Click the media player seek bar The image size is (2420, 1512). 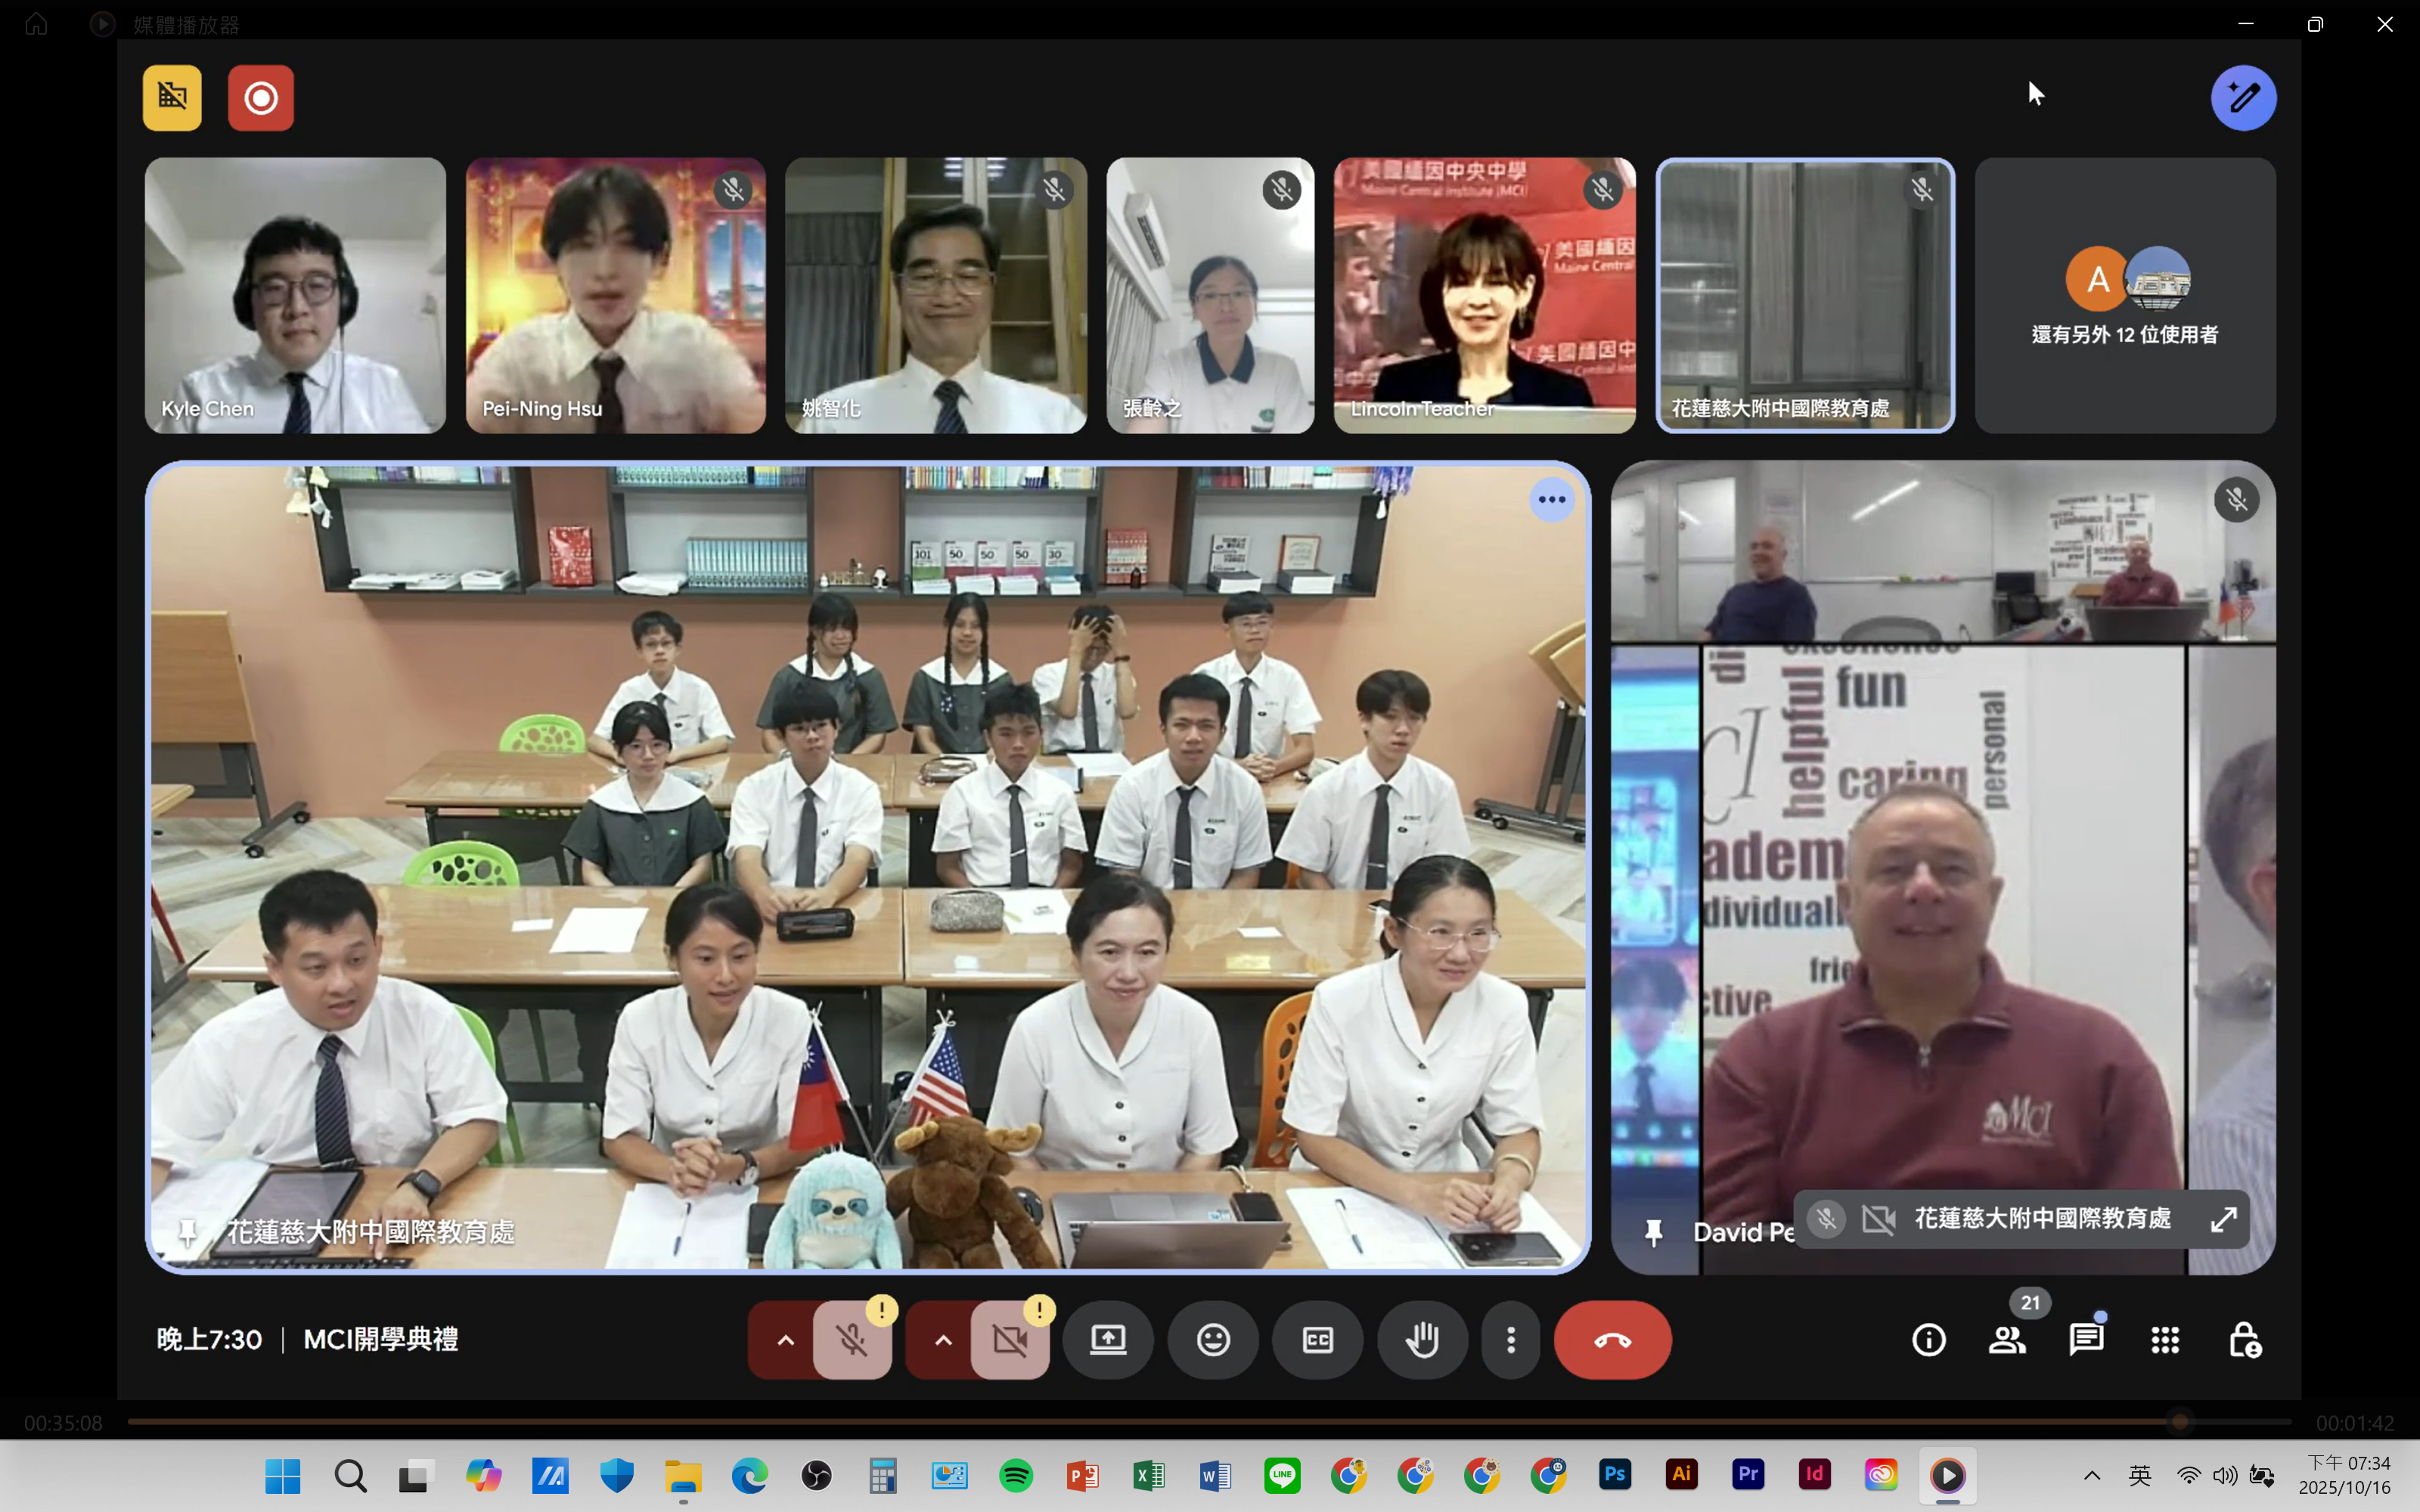coord(1200,1421)
